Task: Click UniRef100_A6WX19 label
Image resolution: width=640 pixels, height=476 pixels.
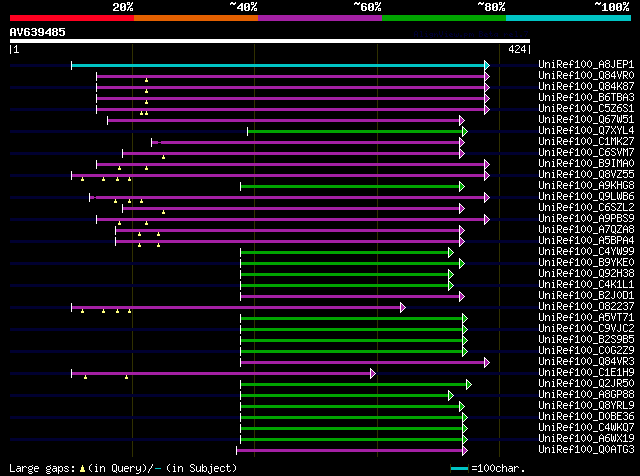Action: pos(586,439)
